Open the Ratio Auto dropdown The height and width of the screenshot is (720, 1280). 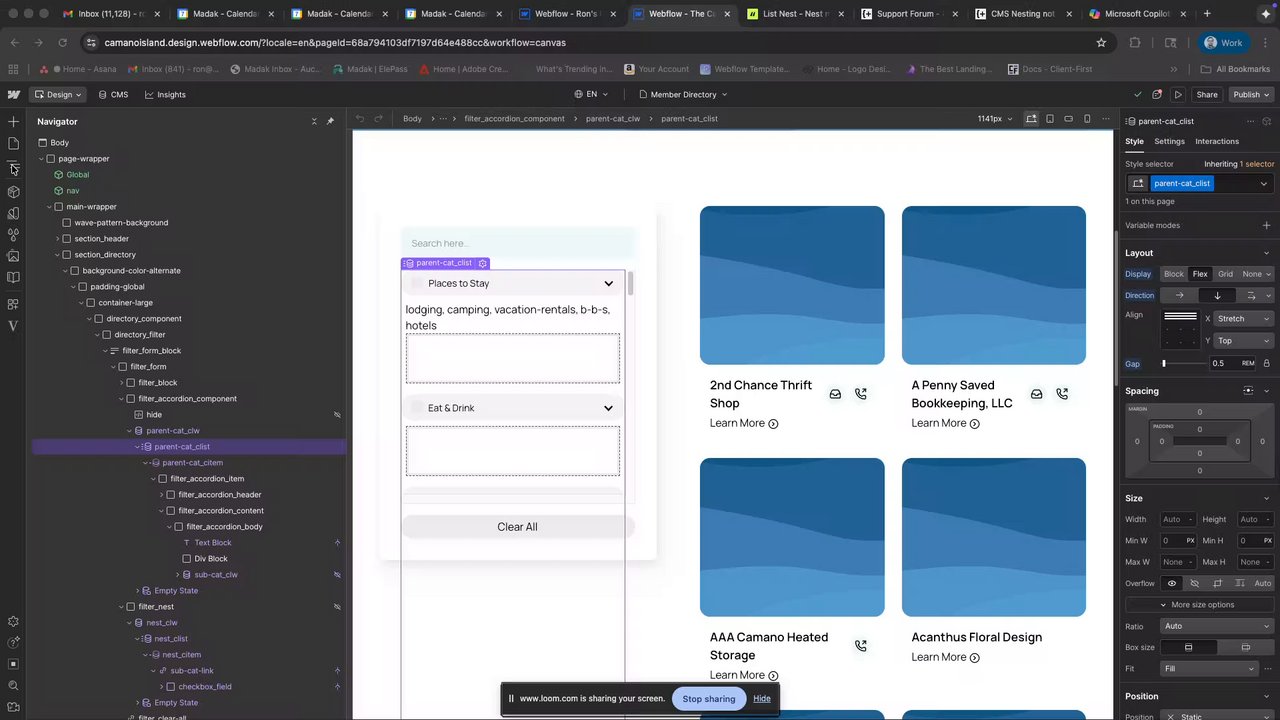click(1217, 626)
